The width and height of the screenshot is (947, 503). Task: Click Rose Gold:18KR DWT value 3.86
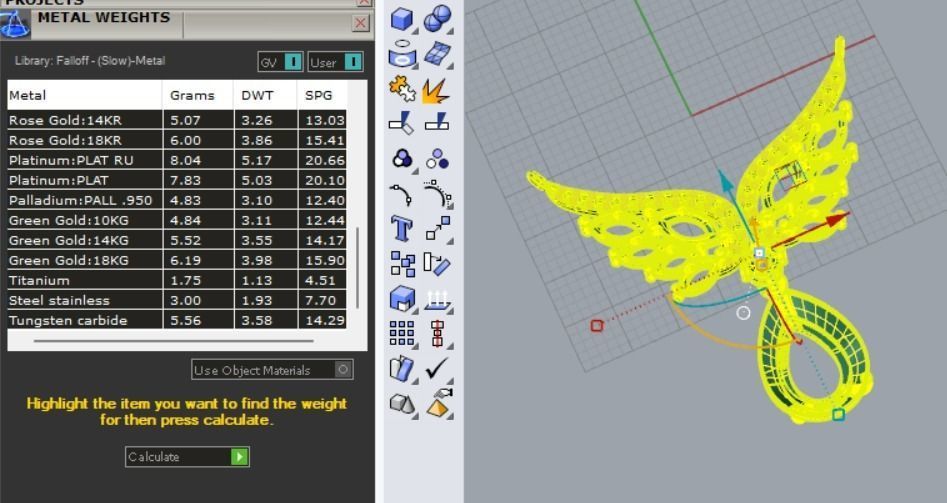[x=257, y=140]
